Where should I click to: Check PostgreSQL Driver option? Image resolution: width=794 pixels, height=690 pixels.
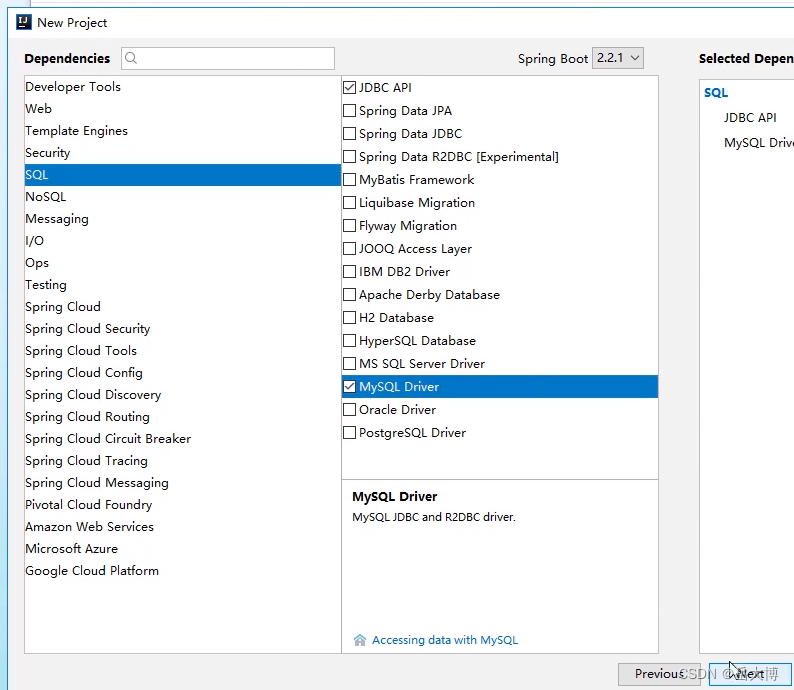349,433
